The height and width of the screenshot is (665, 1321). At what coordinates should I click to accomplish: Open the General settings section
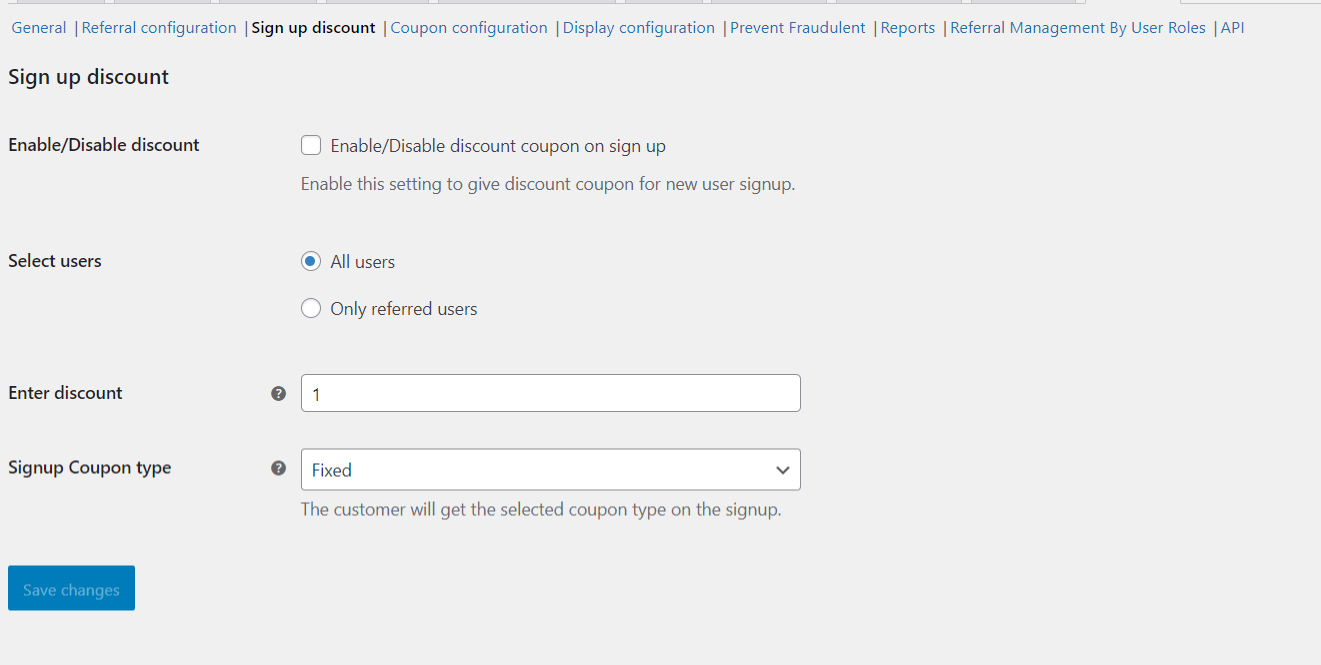(39, 28)
